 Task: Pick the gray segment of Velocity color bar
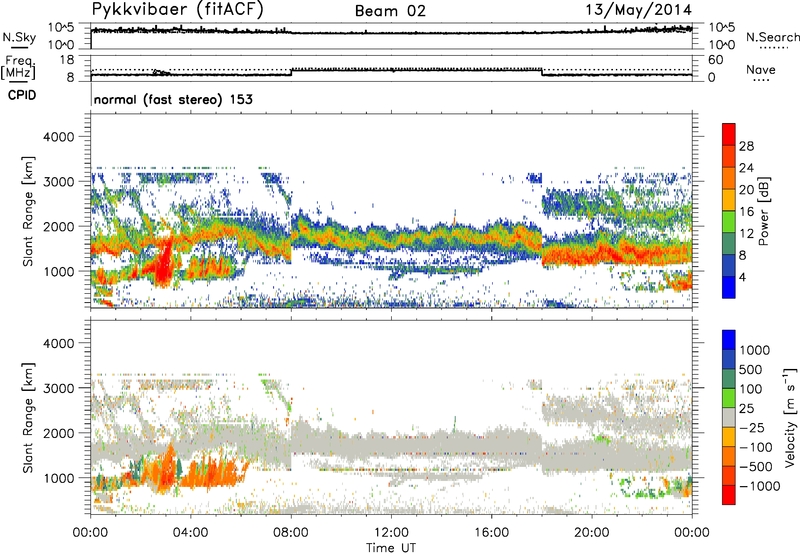click(729, 417)
